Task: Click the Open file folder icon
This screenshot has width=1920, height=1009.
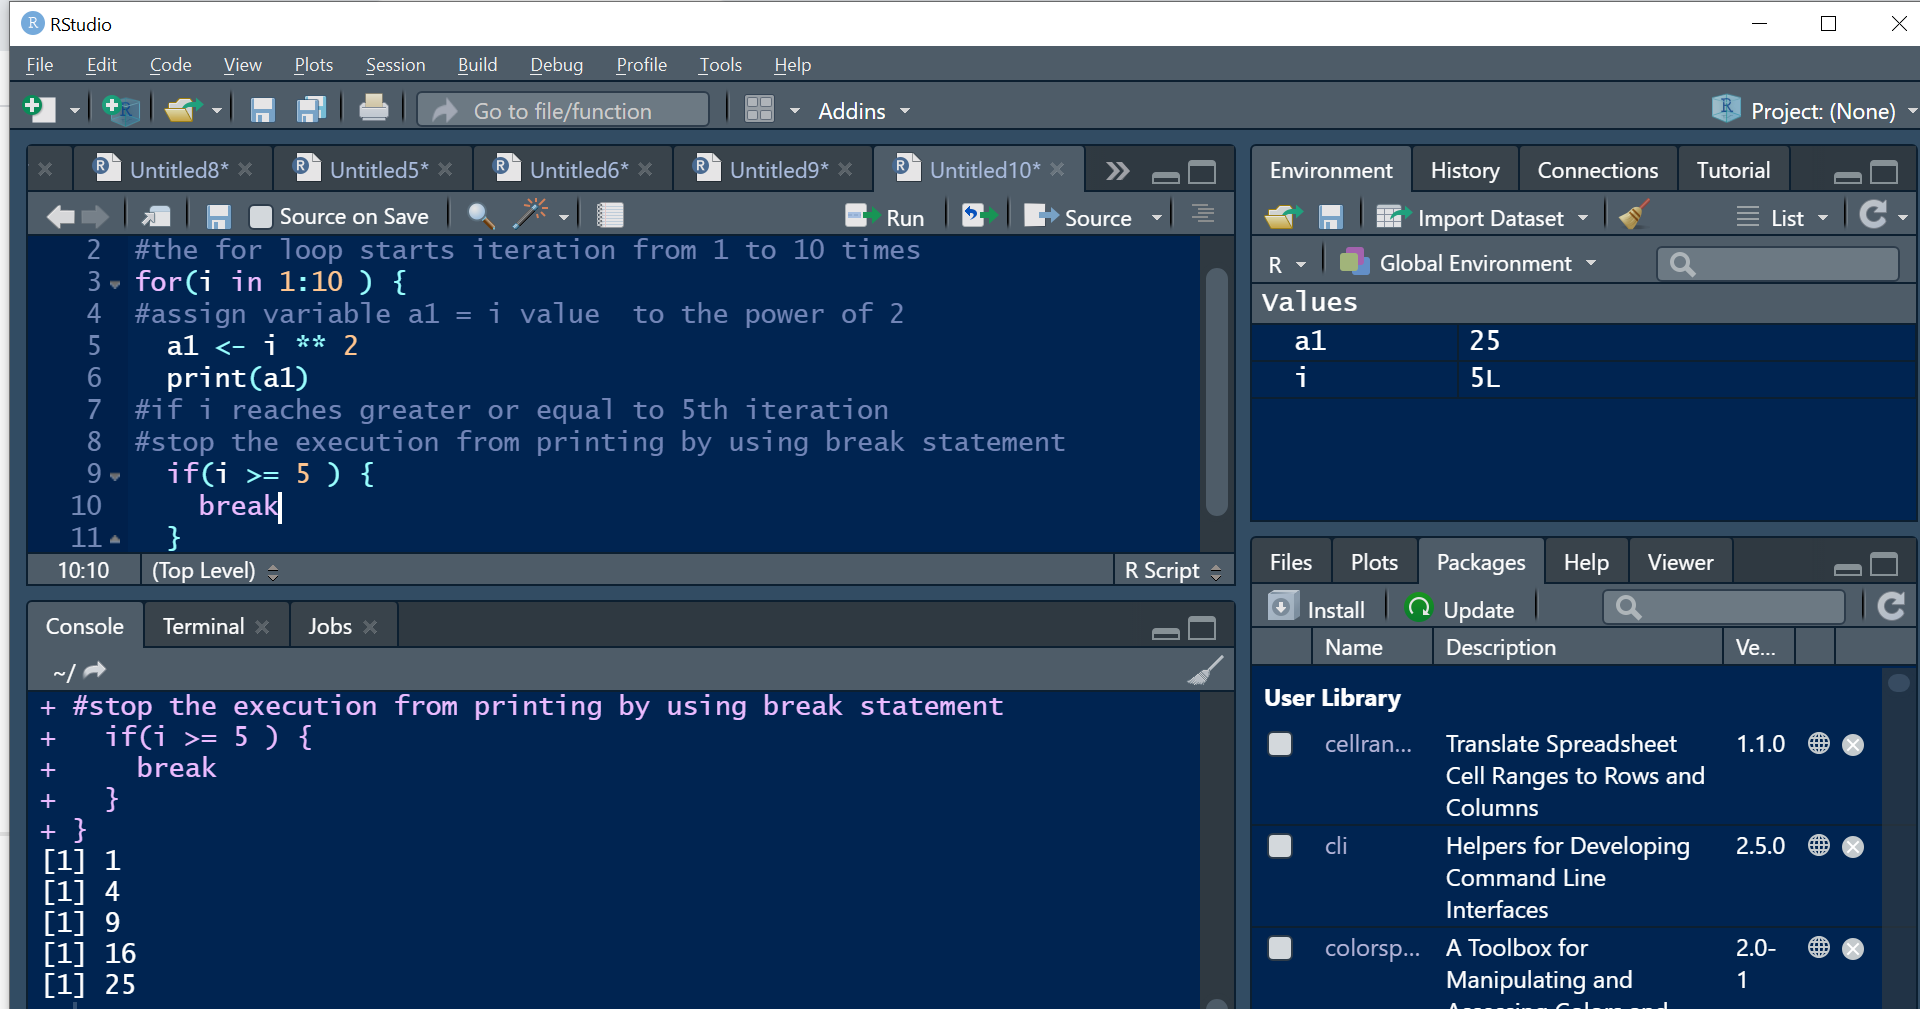Action: pyautogui.click(x=183, y=109)
